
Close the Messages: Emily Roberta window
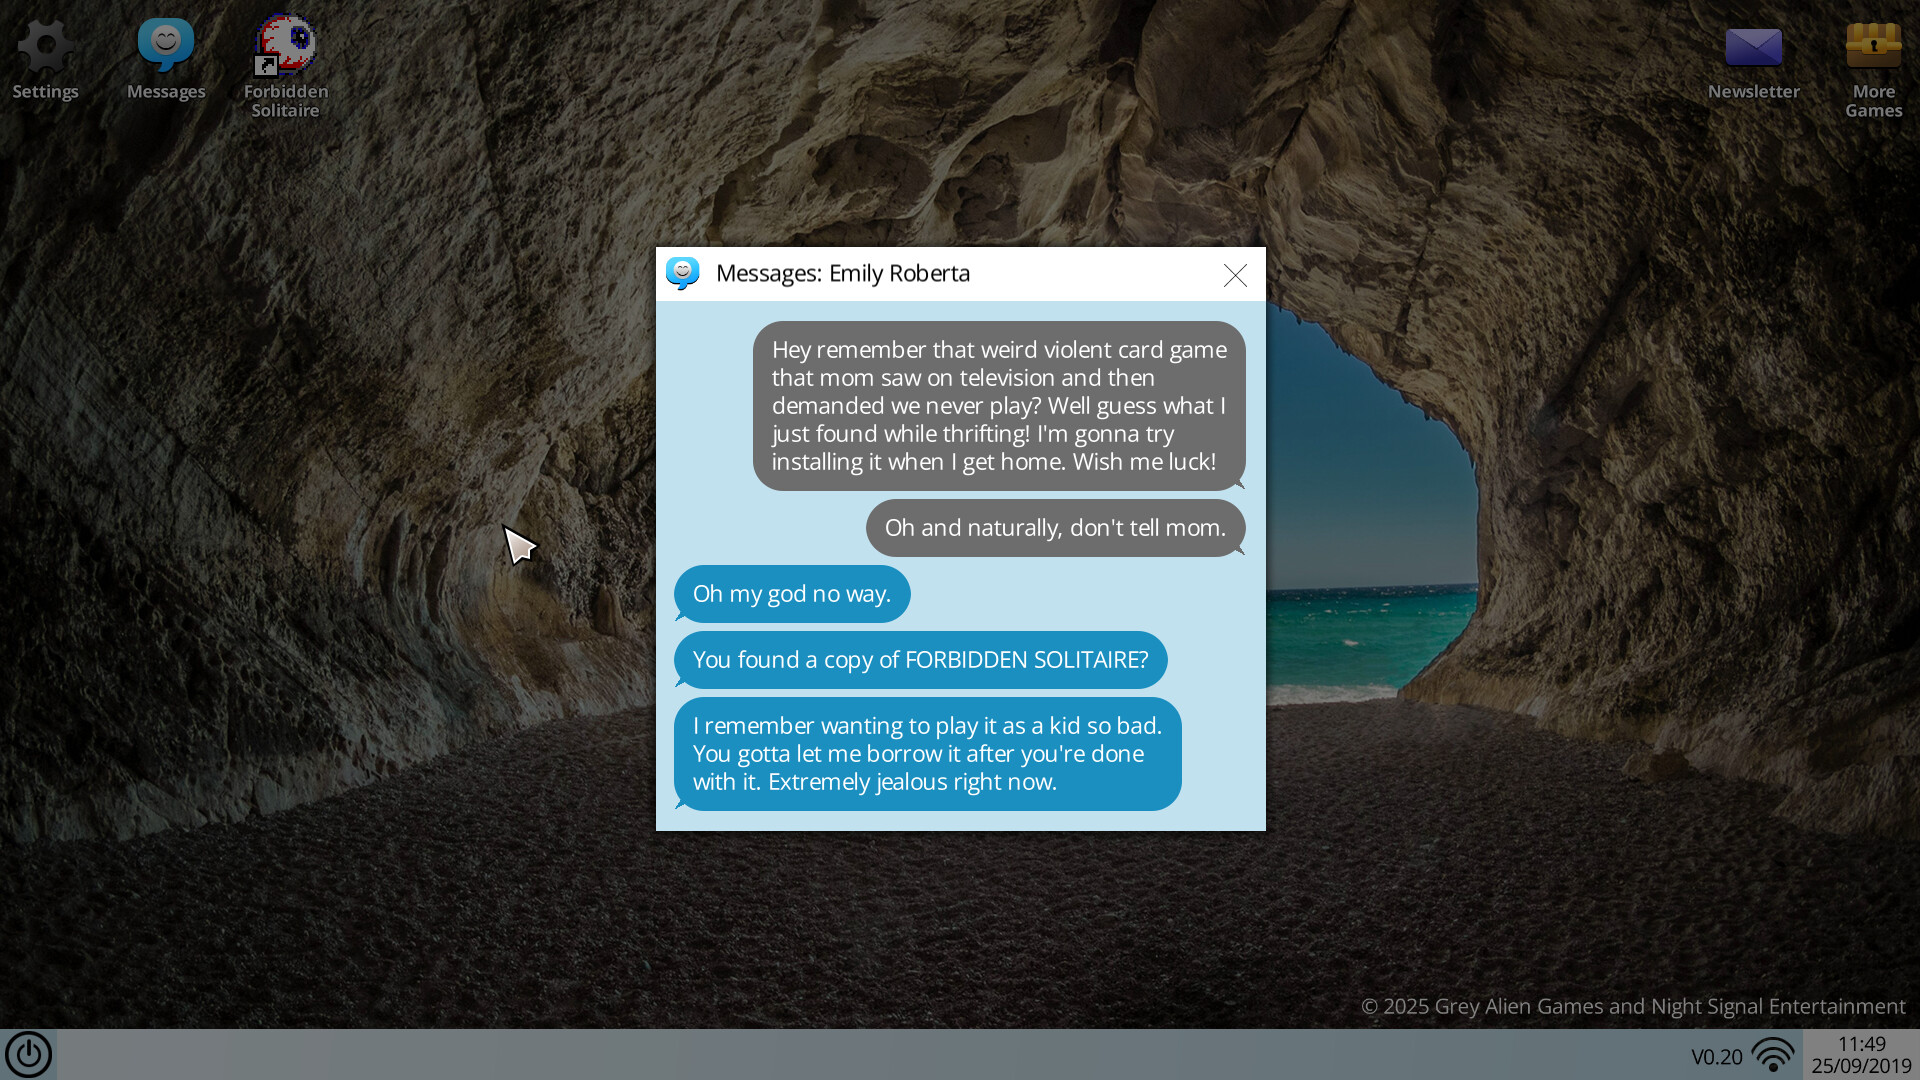[x=1235, y=275]
